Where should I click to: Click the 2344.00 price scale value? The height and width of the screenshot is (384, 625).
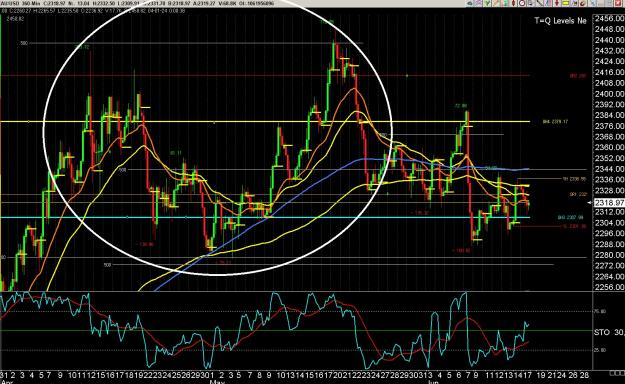609,169
